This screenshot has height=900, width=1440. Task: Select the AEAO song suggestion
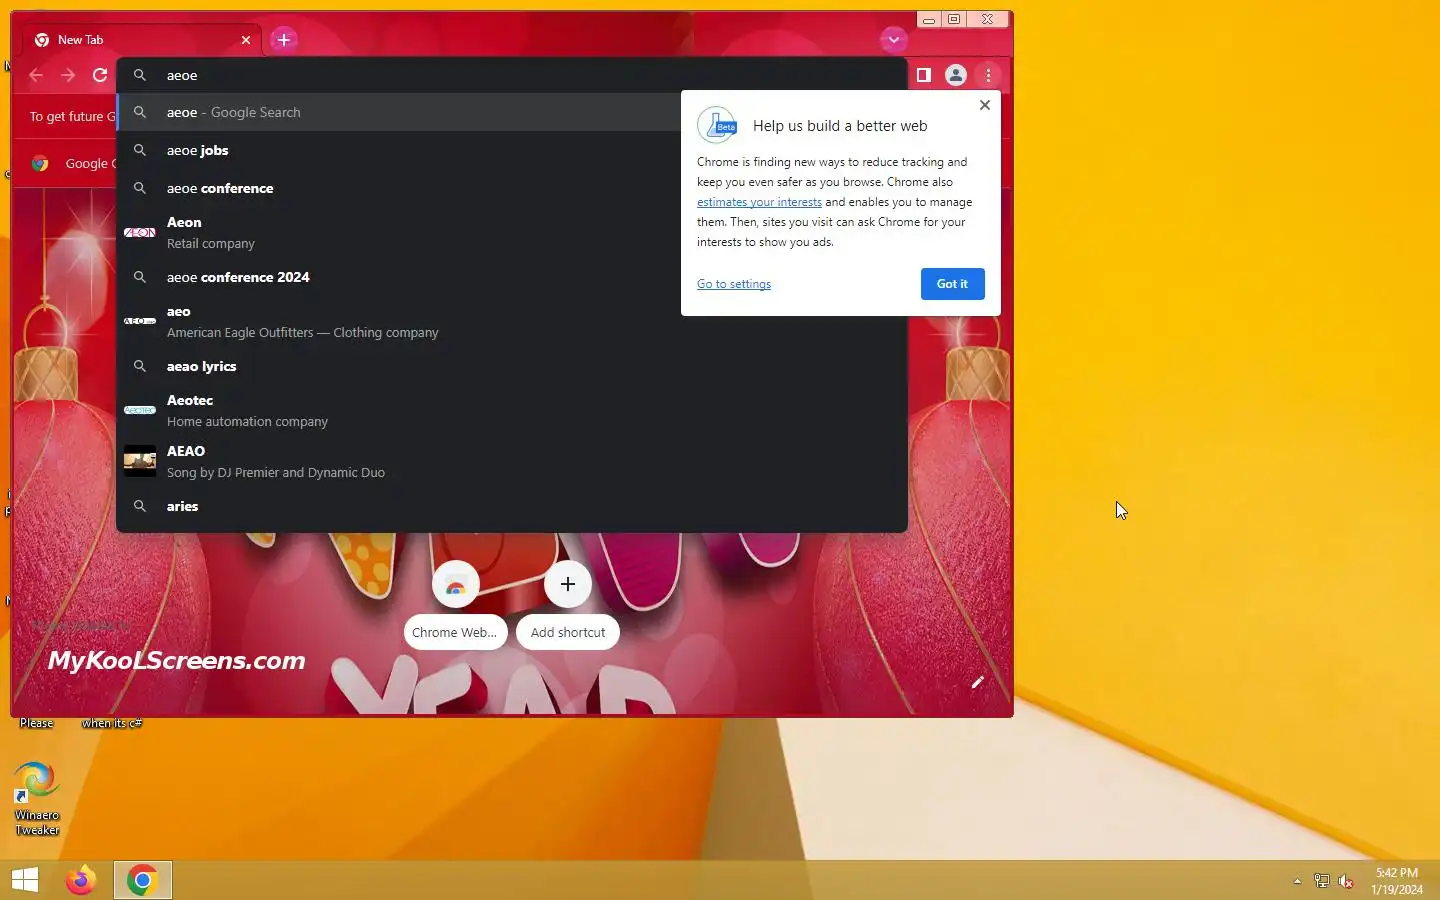tap(512, 461)
